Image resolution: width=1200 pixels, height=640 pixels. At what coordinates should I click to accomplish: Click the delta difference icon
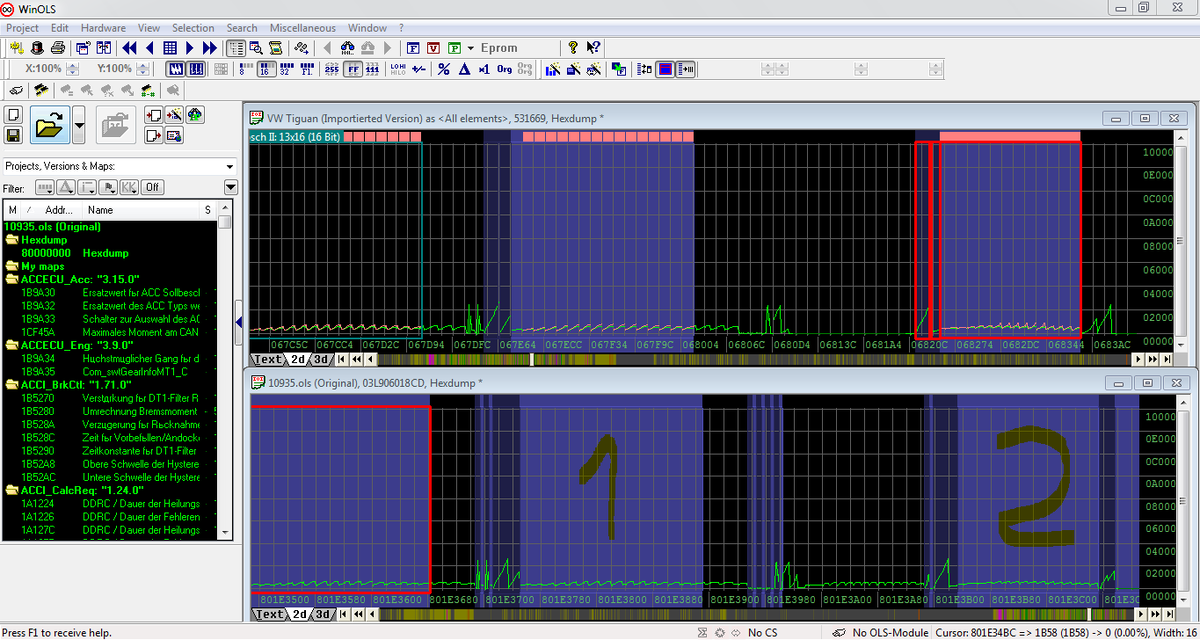(464, 69)
